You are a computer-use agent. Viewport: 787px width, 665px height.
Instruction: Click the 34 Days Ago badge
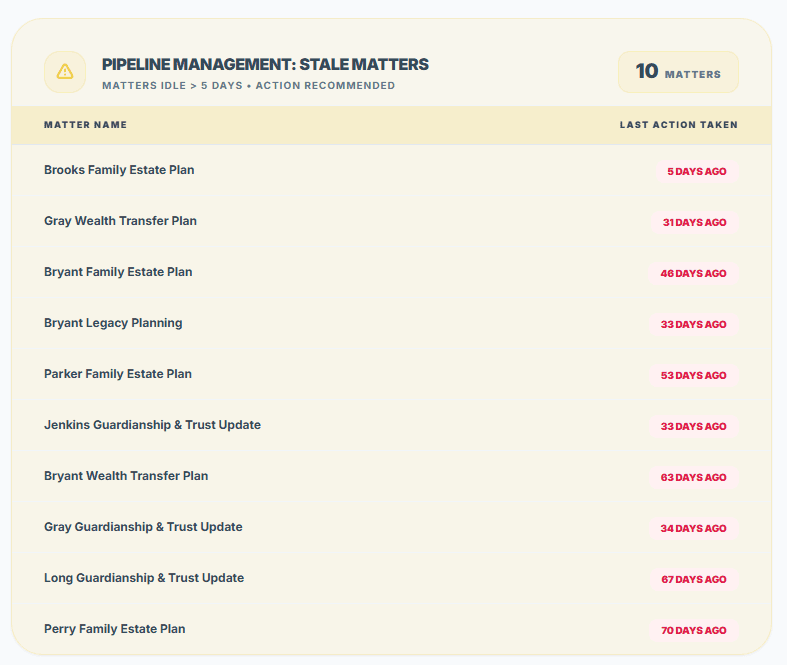[693, 528]
